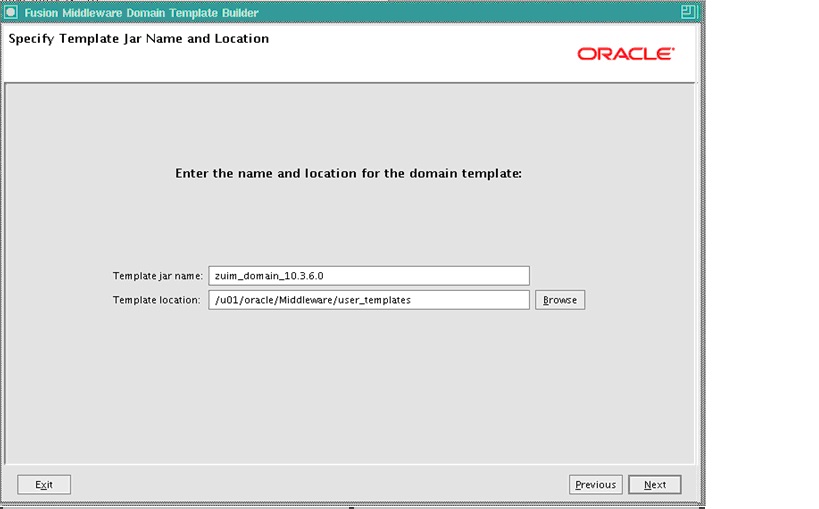Click the Template jar name field
Image resolution: width=819 pixels, height=509 pixels.
coord(369,276)
